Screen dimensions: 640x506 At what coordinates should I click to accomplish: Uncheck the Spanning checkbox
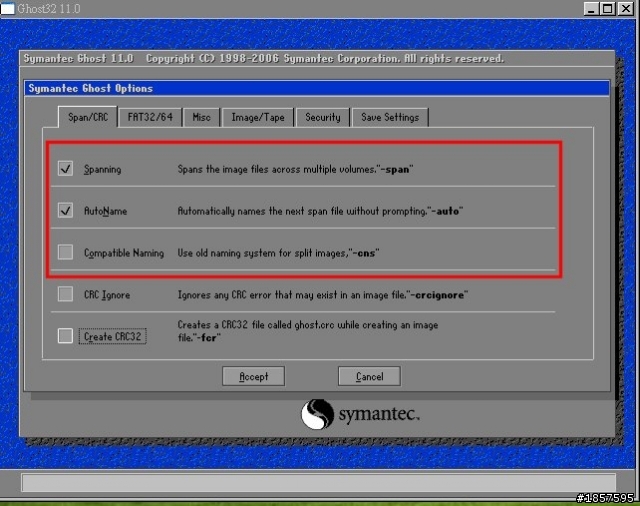[65, 169]
